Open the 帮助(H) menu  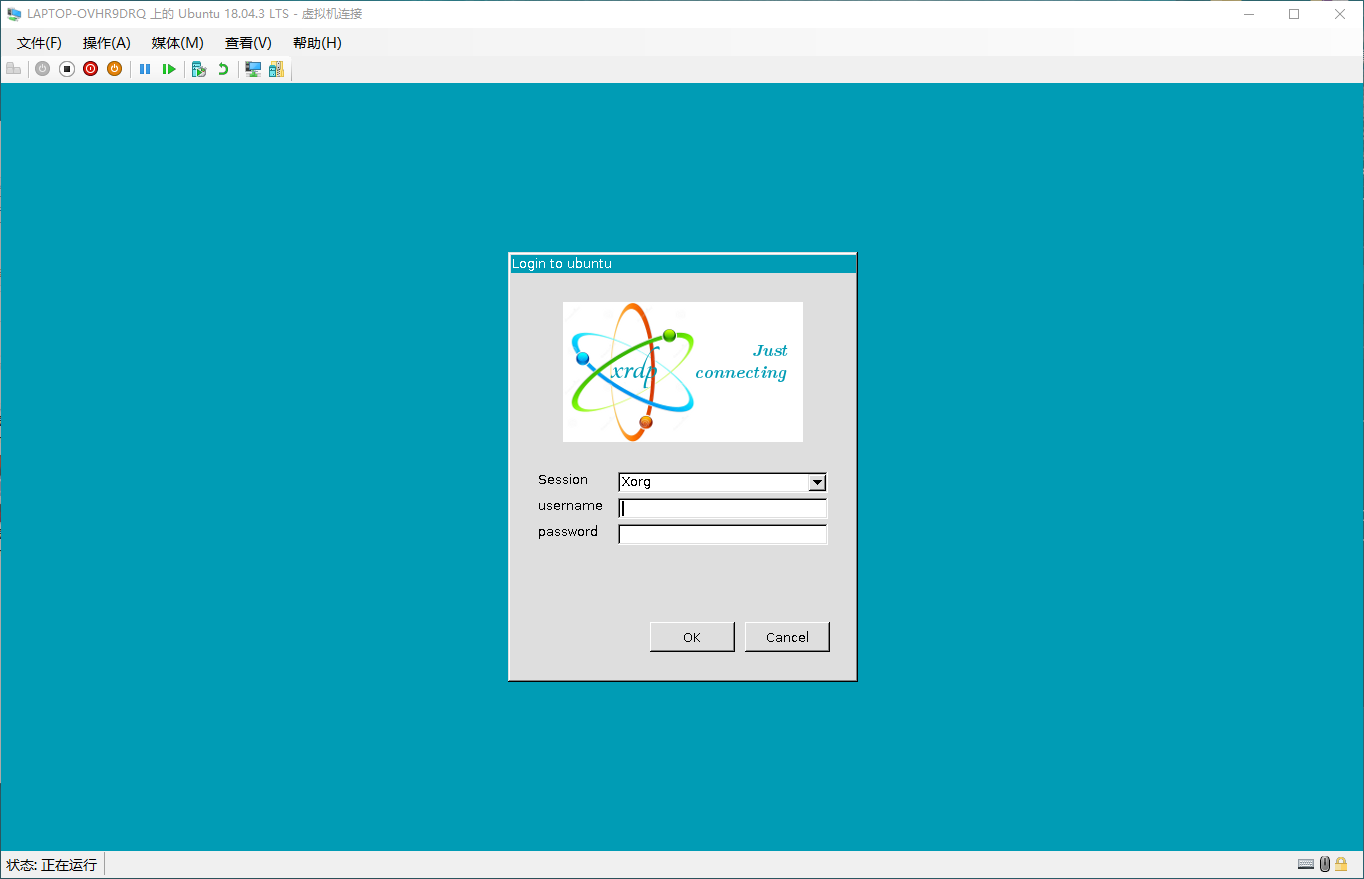317,43
